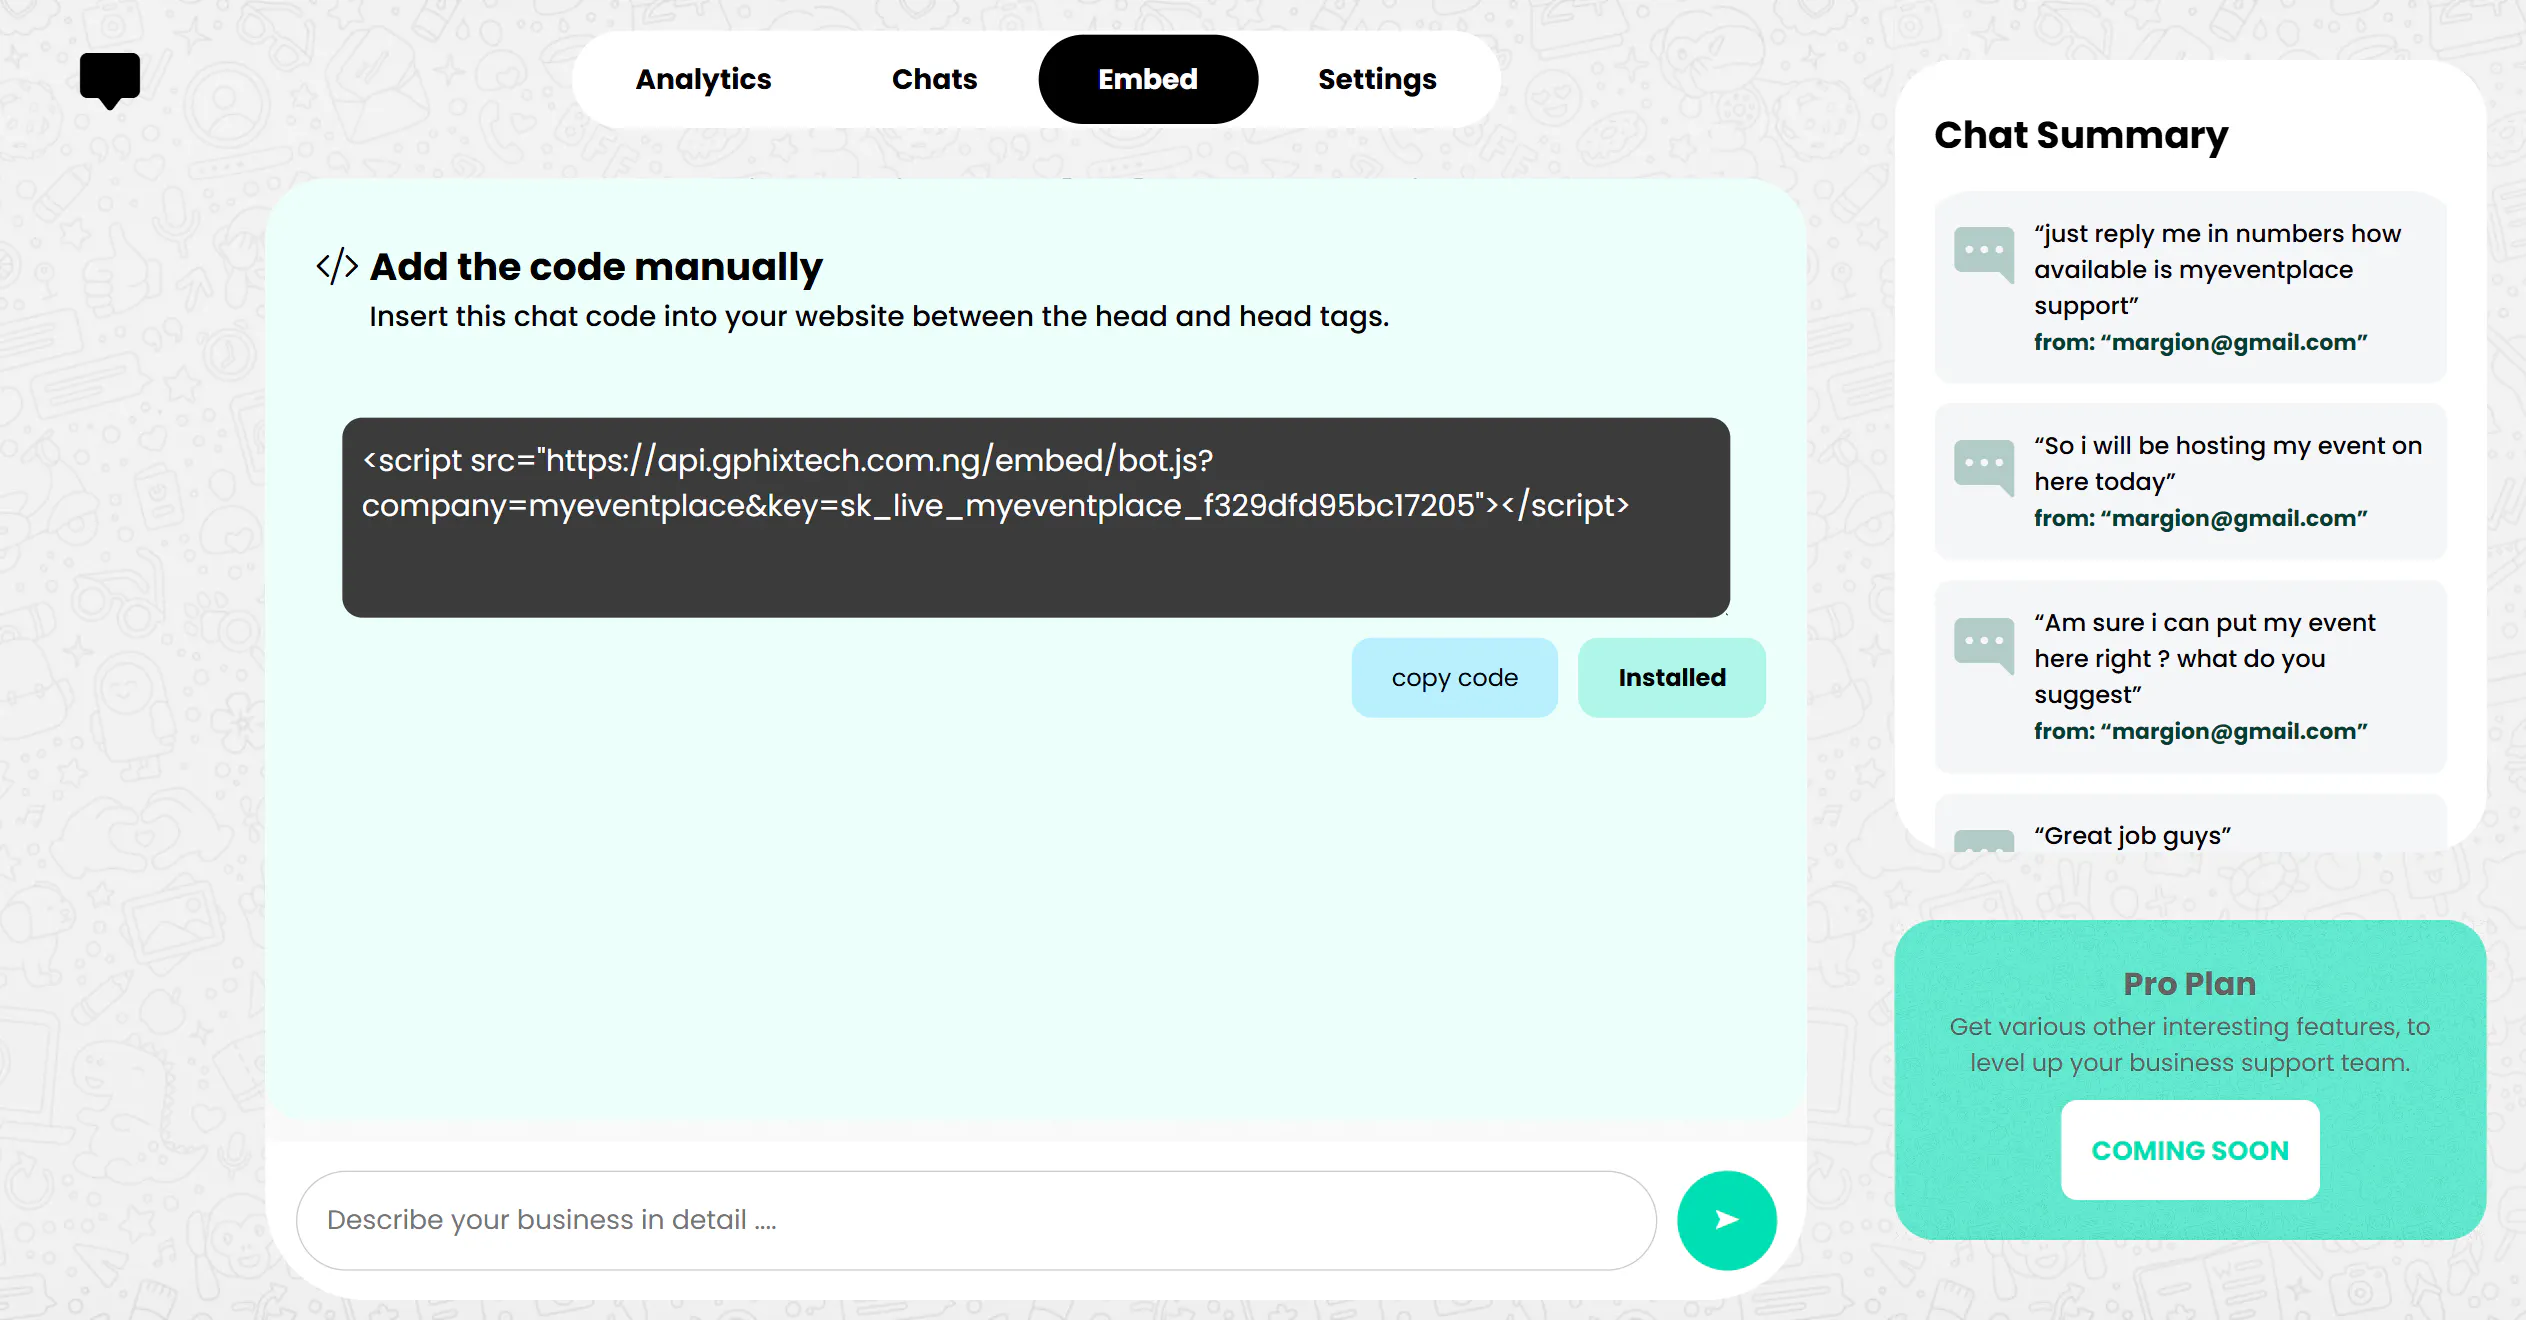This screenshot has height=1320, width=2526.
Task: Open the 'So i will be hosting' chat summary
Action: click(x=2190, y=482)
